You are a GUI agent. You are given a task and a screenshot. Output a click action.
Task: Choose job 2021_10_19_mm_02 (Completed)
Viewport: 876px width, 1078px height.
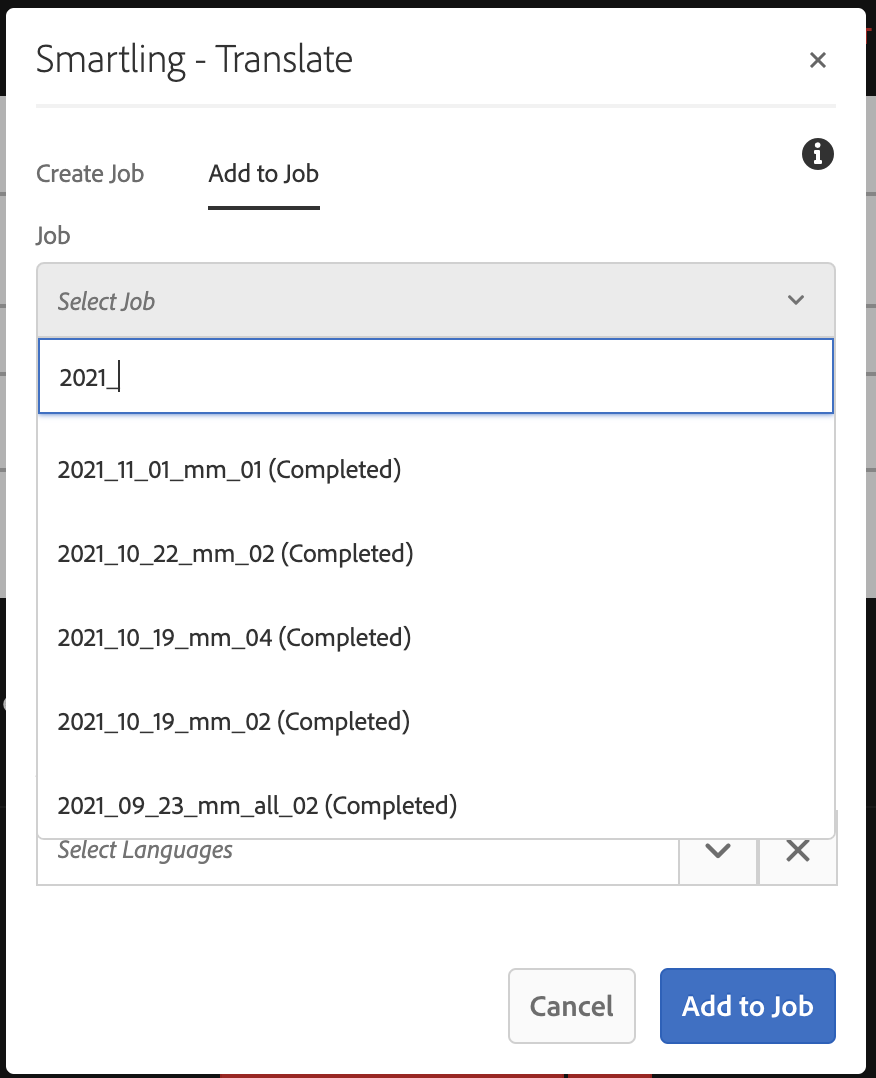[x=233, y=721]
